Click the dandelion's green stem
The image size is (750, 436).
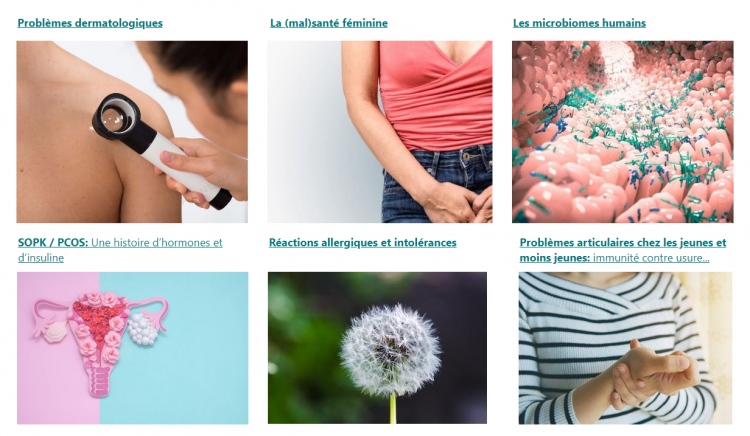tap(393, 408)
